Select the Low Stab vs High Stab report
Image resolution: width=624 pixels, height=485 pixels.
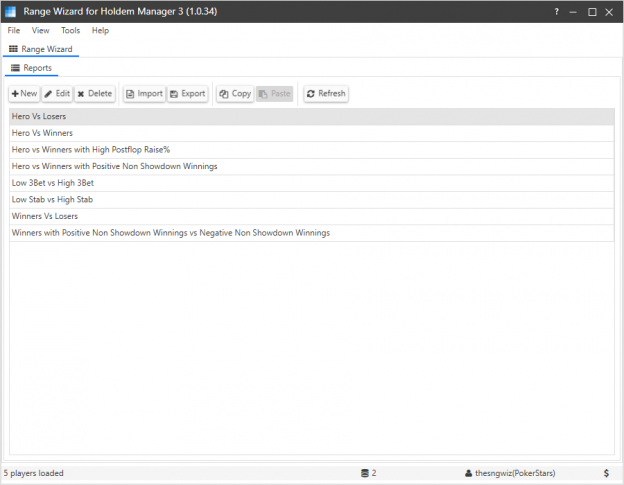click(x=312, y=200)
